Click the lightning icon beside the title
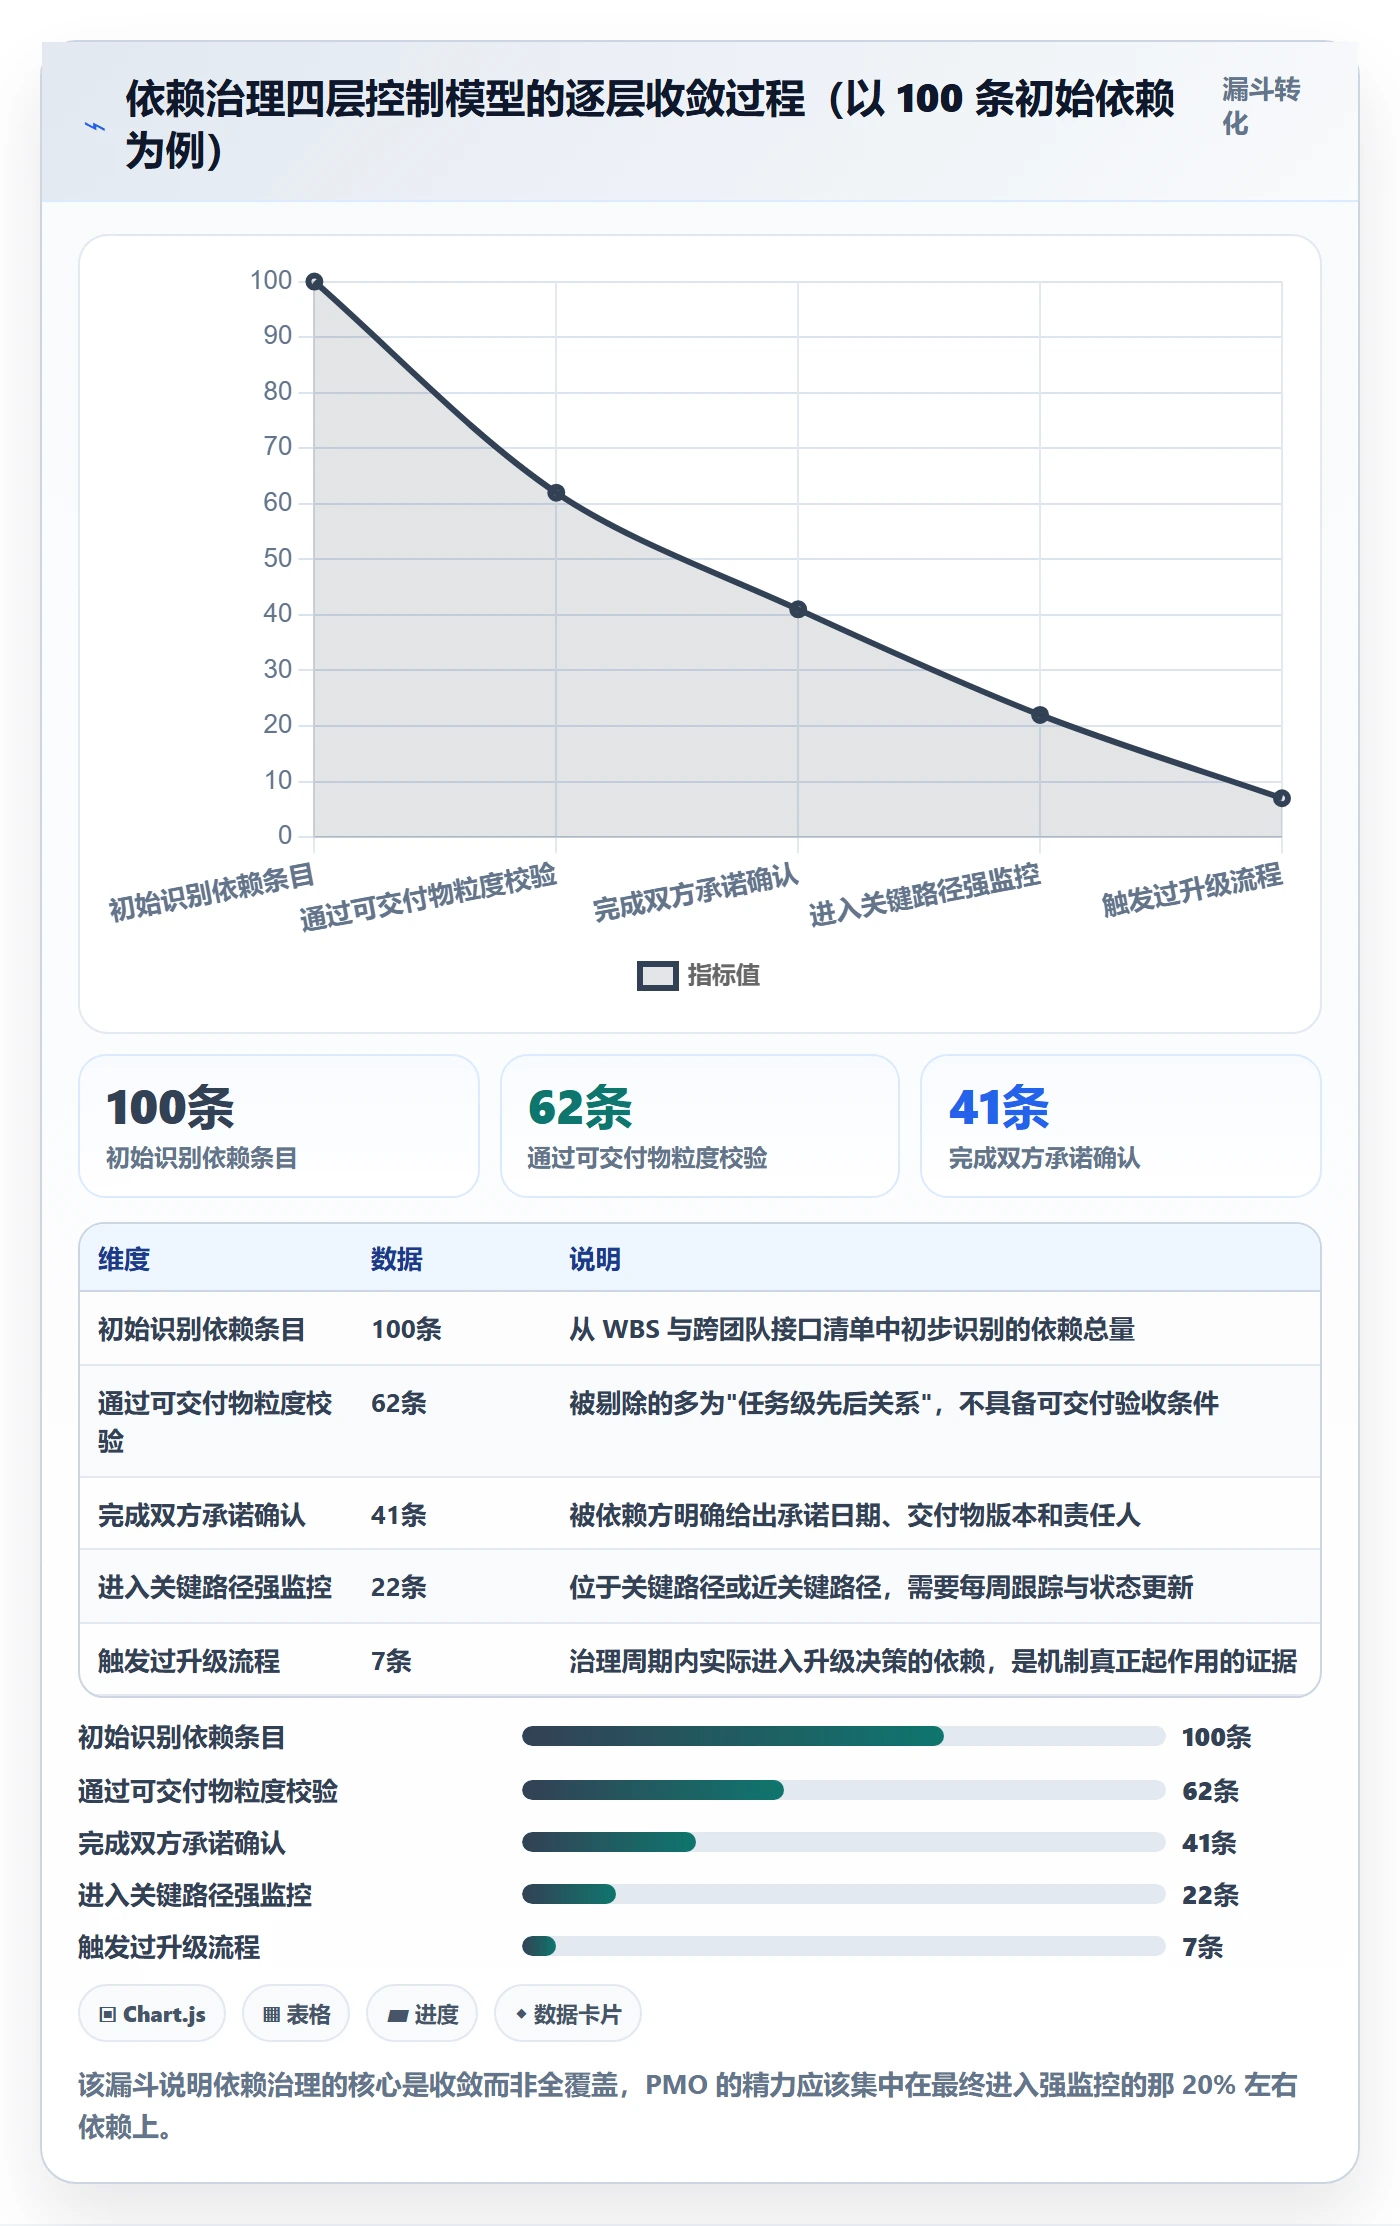The height and width of the screenshot is (2226, 1400). (95, 127)
